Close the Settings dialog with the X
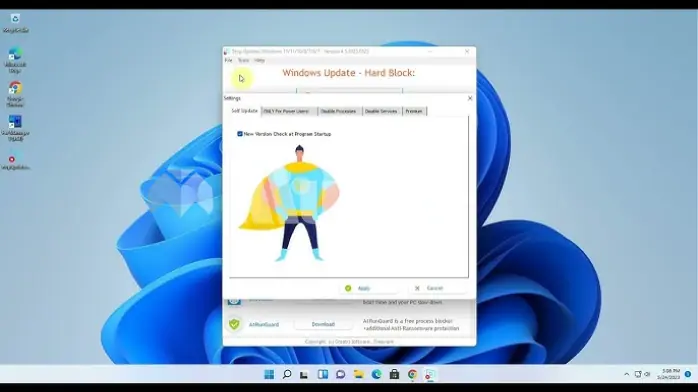698x392 pixels. [x=470, y=98]
